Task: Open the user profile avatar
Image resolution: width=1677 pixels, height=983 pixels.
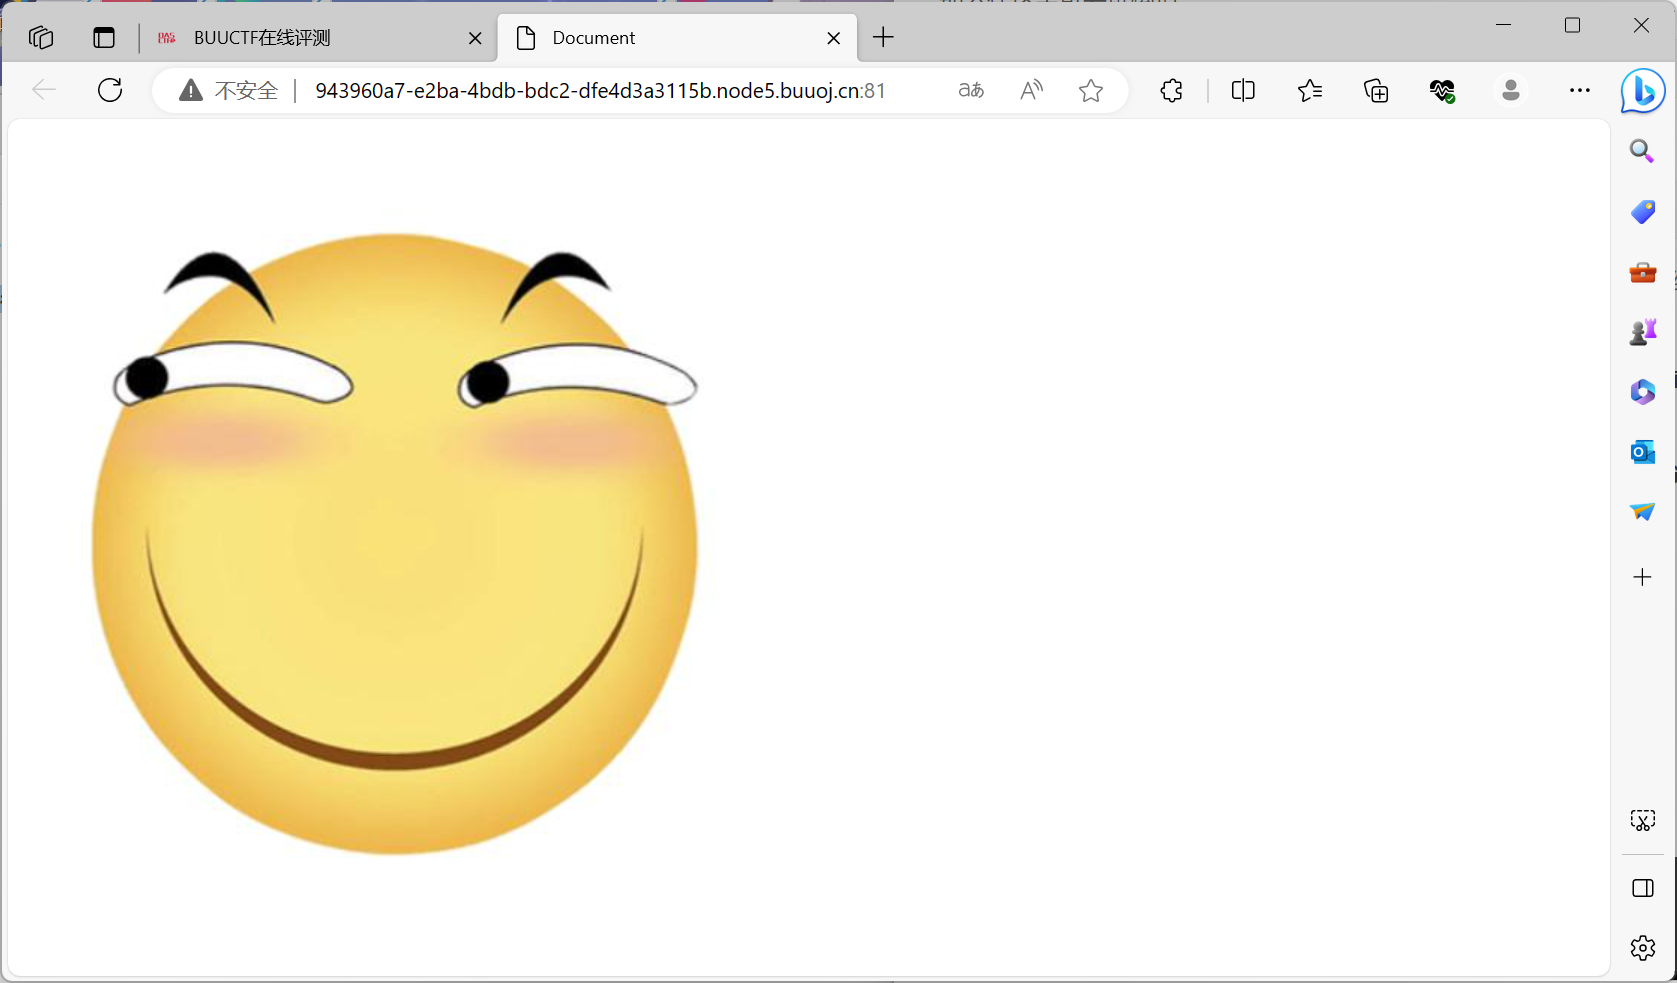Action: pos(1511,91)
